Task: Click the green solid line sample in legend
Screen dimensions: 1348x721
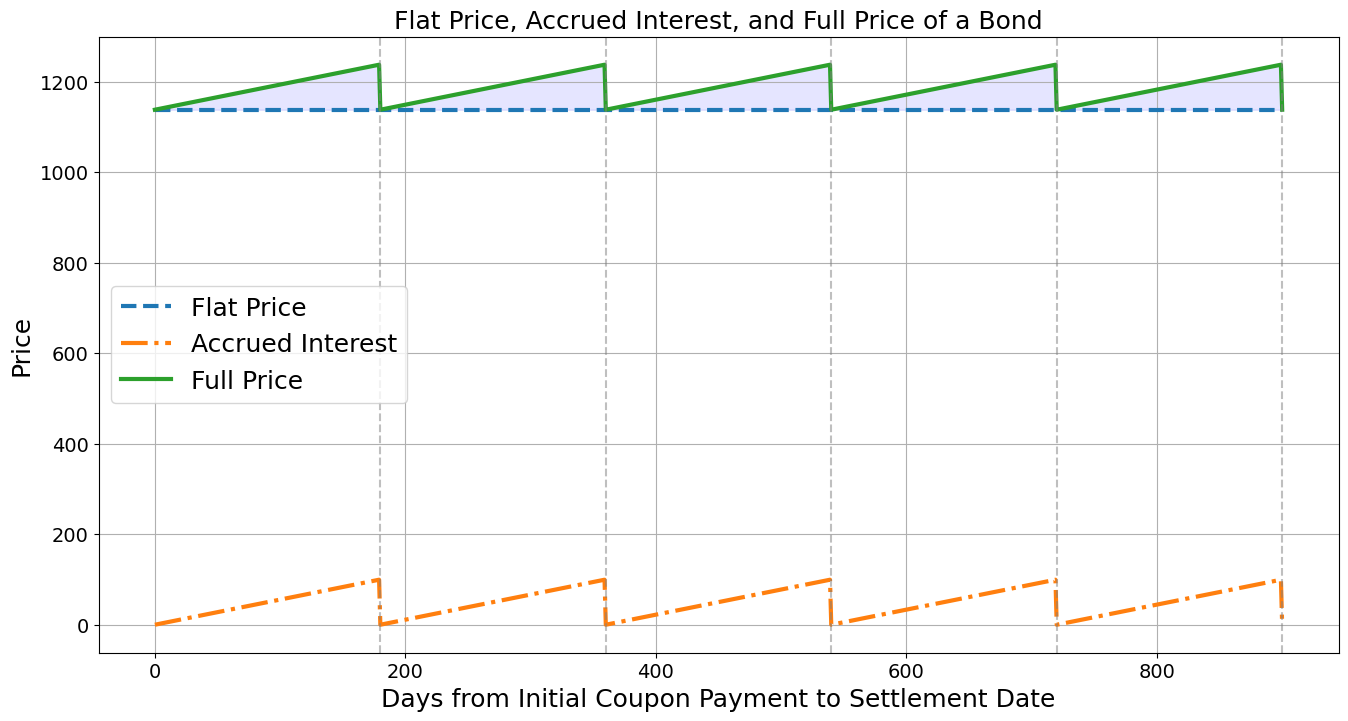Action: pos(146,380)
